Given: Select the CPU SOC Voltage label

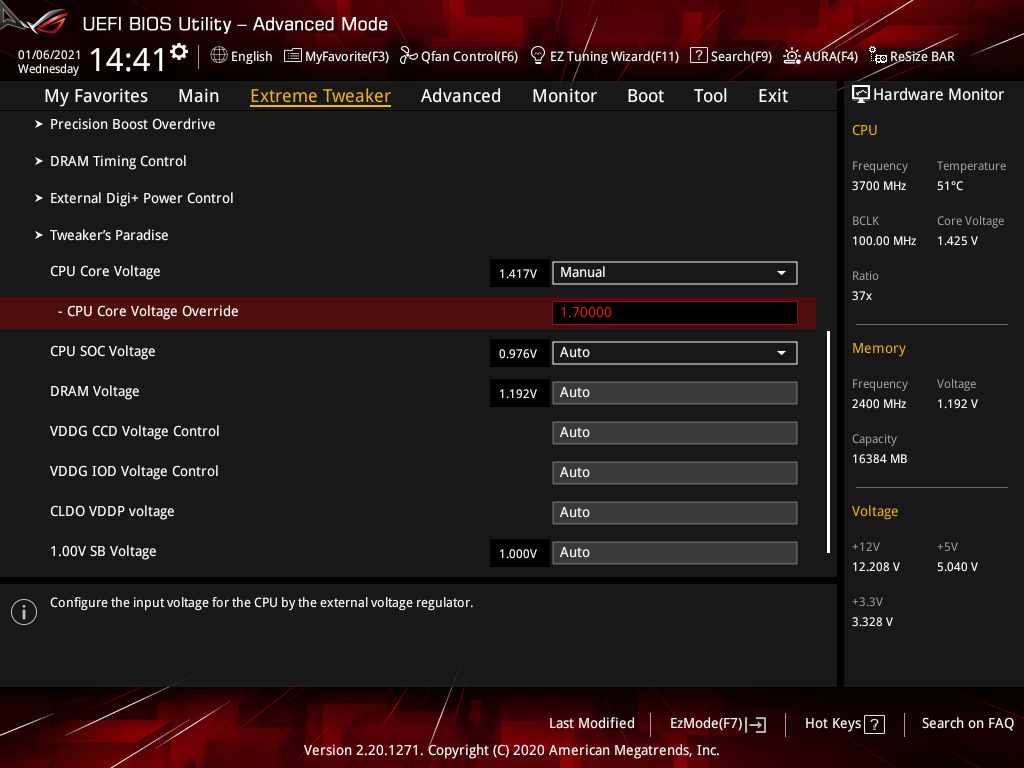Looking at the screenshot, I should [x=103, y=351].
